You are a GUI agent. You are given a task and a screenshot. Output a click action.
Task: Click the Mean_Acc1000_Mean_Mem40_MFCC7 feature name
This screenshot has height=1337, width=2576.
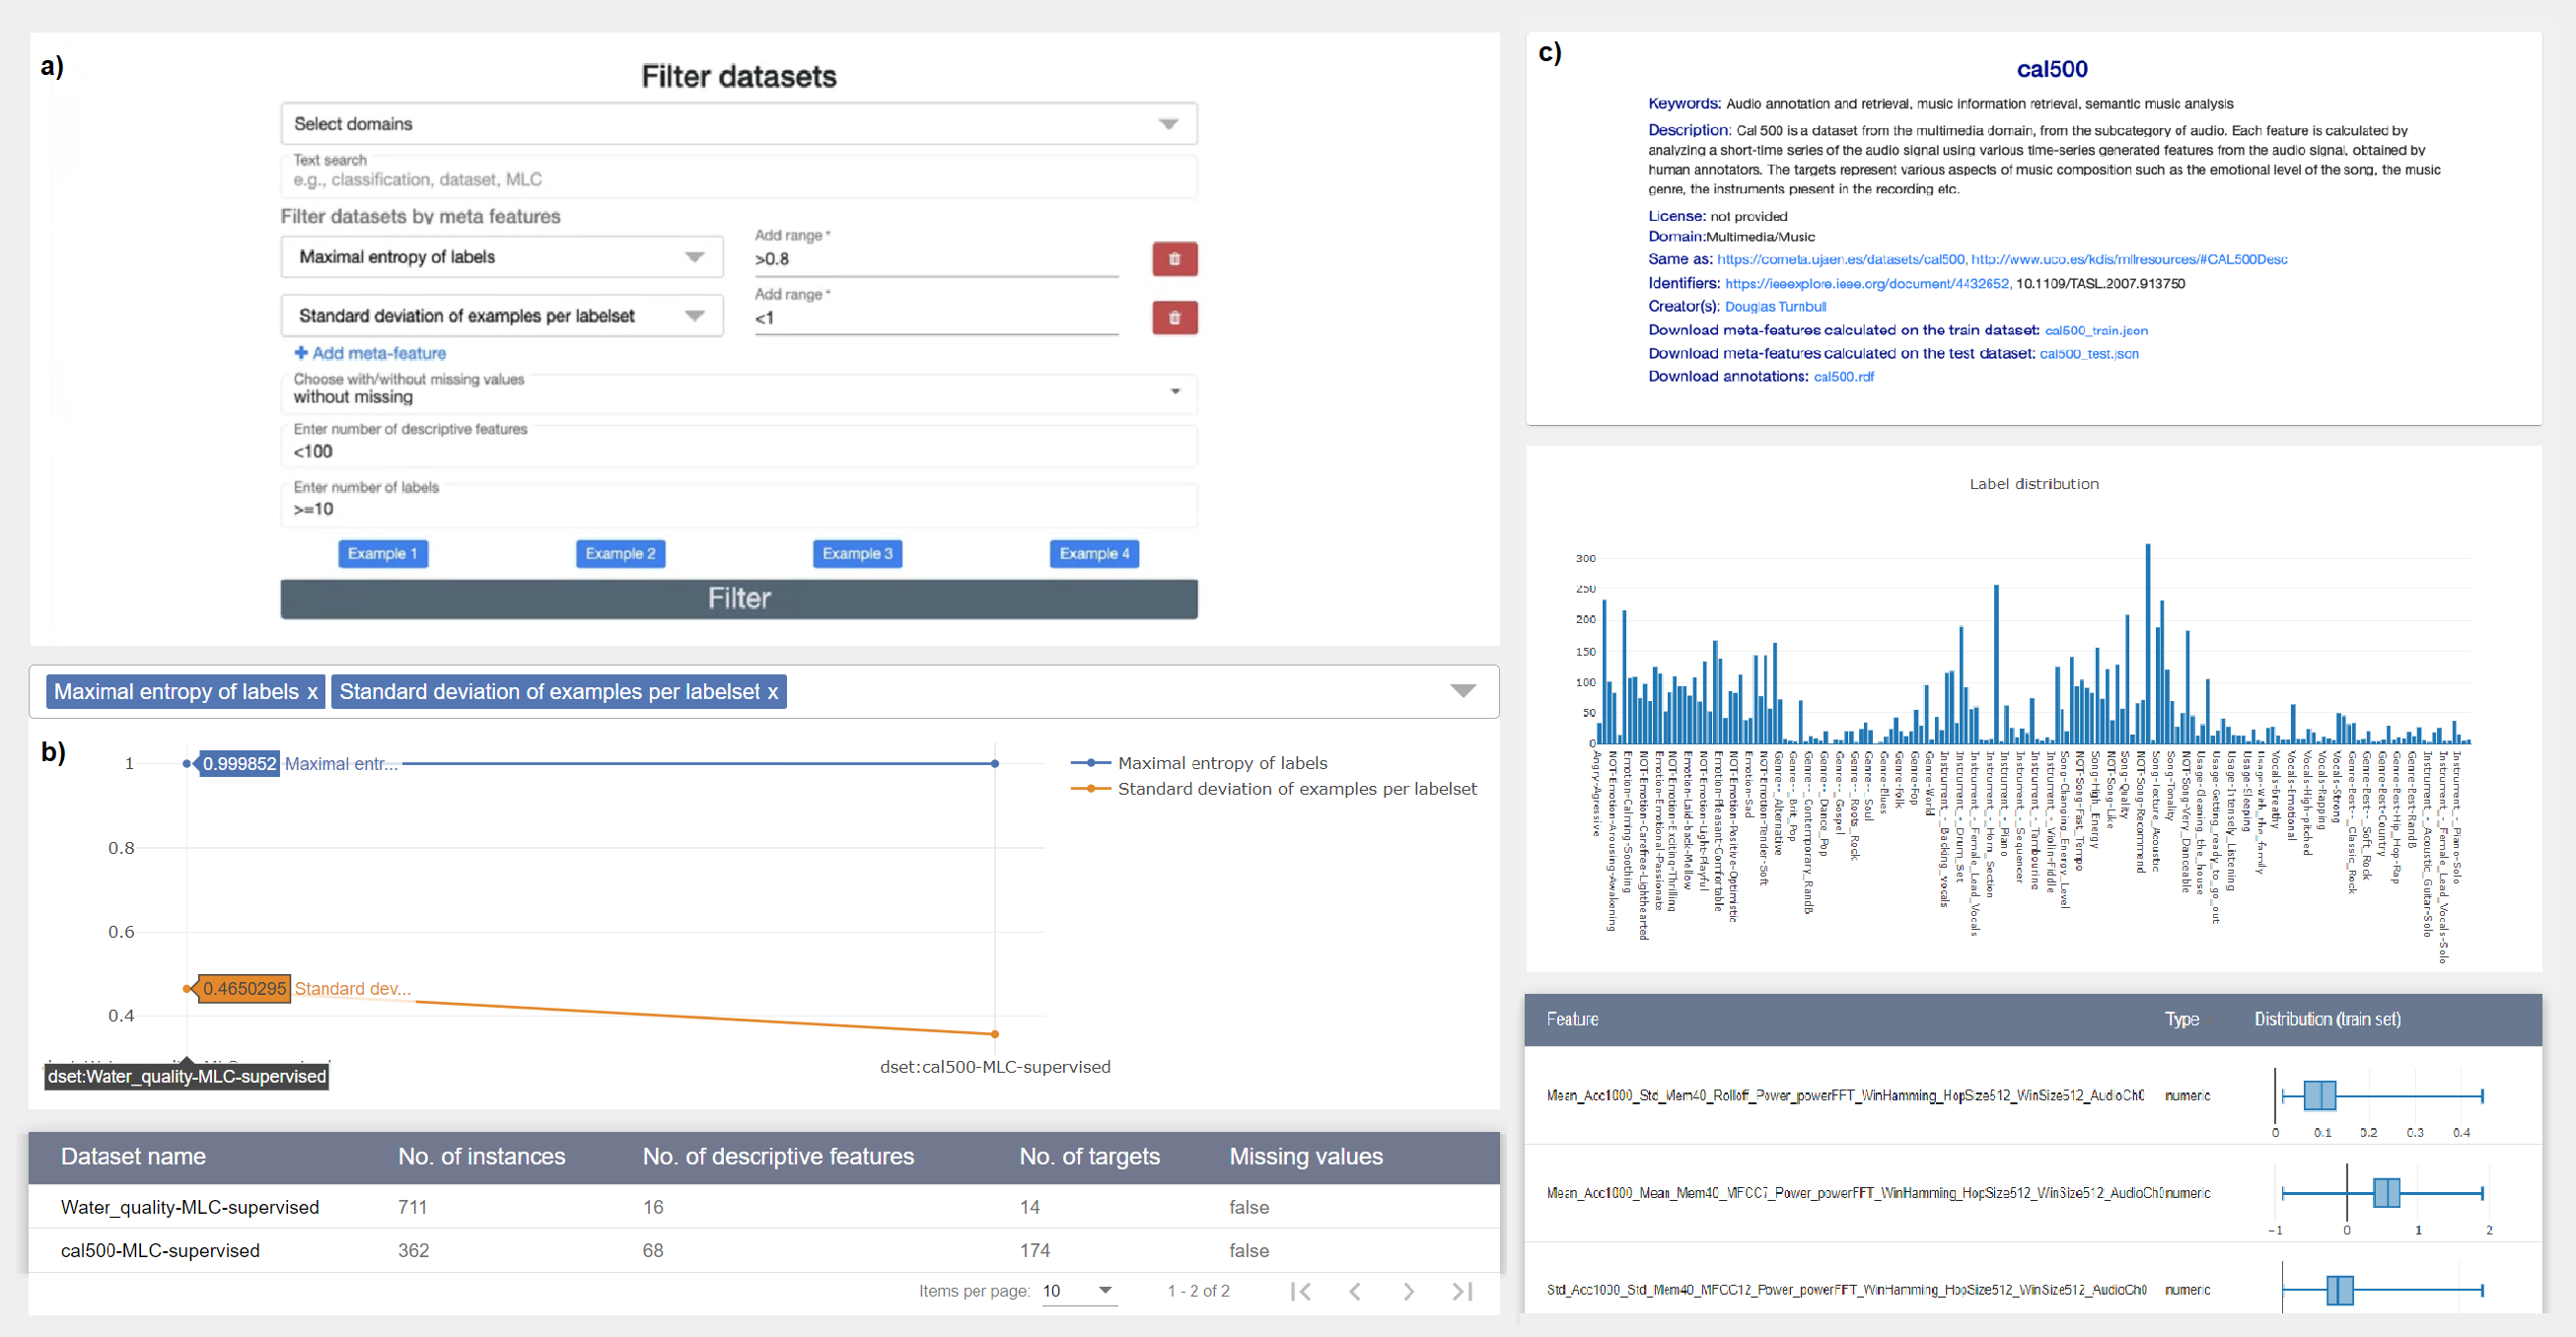[x=1856, y=1192]
